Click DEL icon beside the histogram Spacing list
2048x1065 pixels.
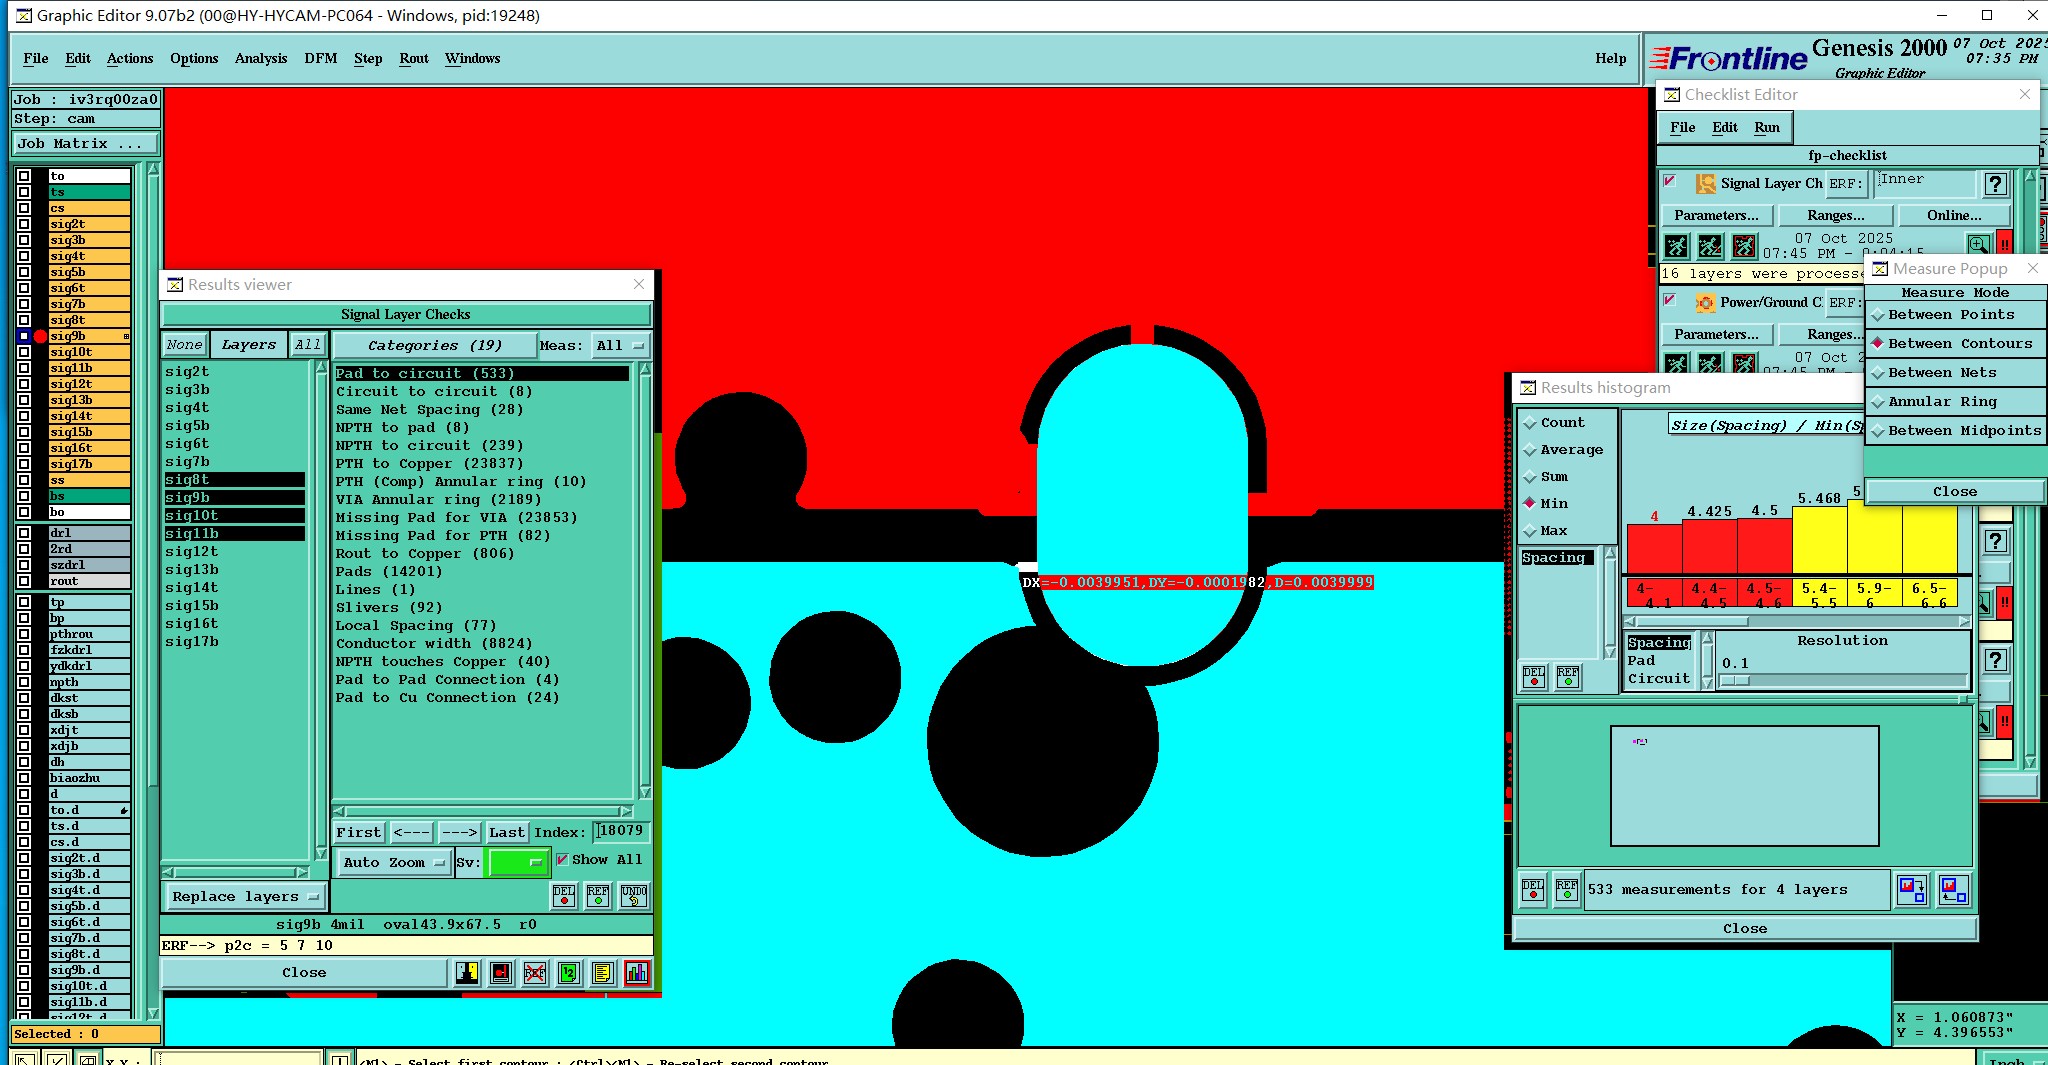coord(1534,677)
